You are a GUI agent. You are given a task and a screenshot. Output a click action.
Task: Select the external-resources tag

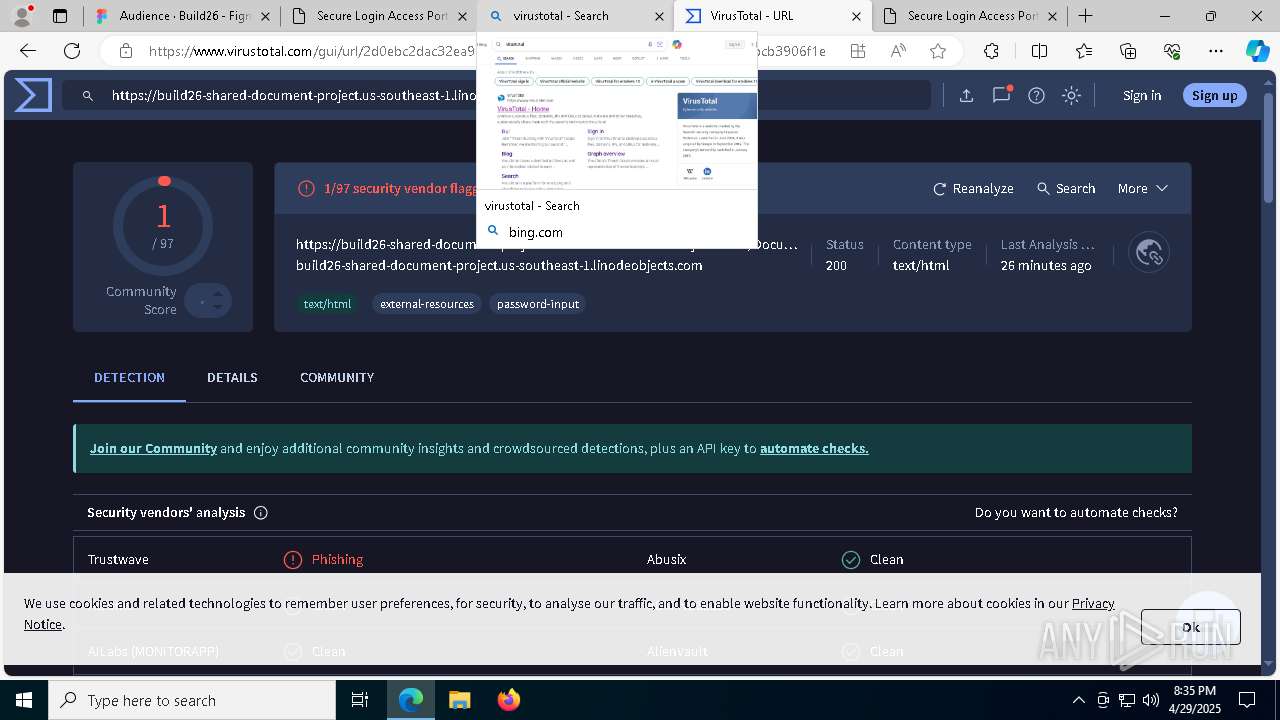point(427,304)
